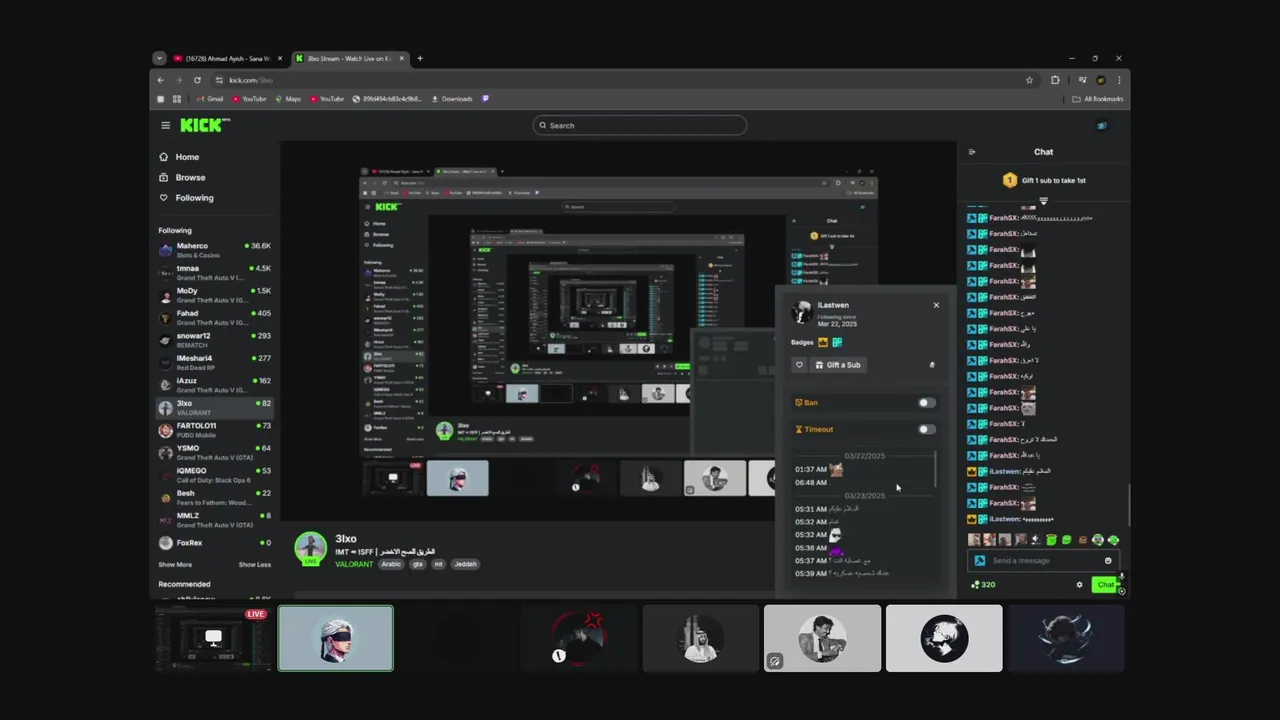This screenshot has width=1280, height=720.
Task: Expand the Gift 1 sub banner
Action: coord(1043,201)
